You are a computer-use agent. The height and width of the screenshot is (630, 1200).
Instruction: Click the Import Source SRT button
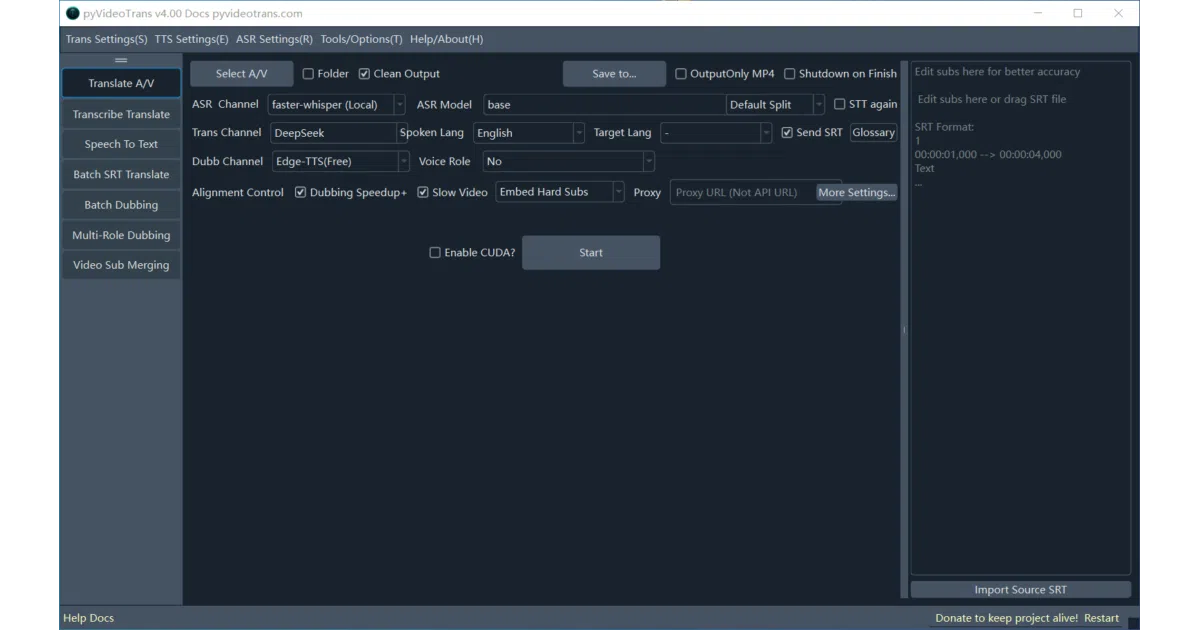pos(1020,590)
